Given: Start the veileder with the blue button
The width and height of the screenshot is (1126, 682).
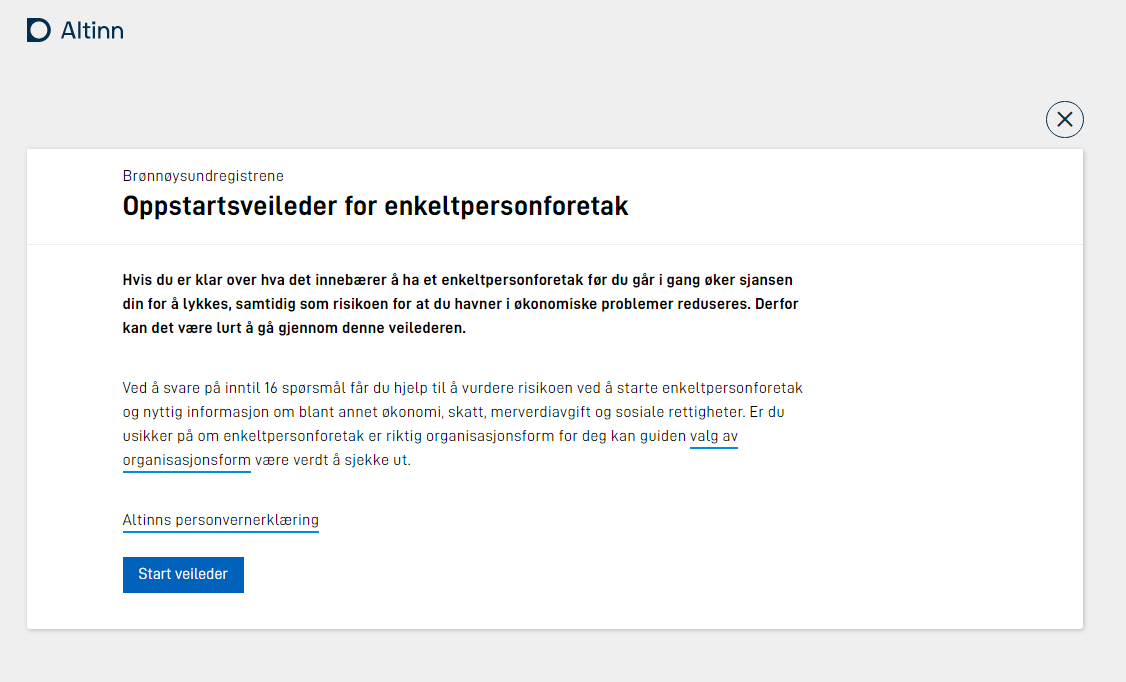Looking at the screenshot, I should 183,574.
